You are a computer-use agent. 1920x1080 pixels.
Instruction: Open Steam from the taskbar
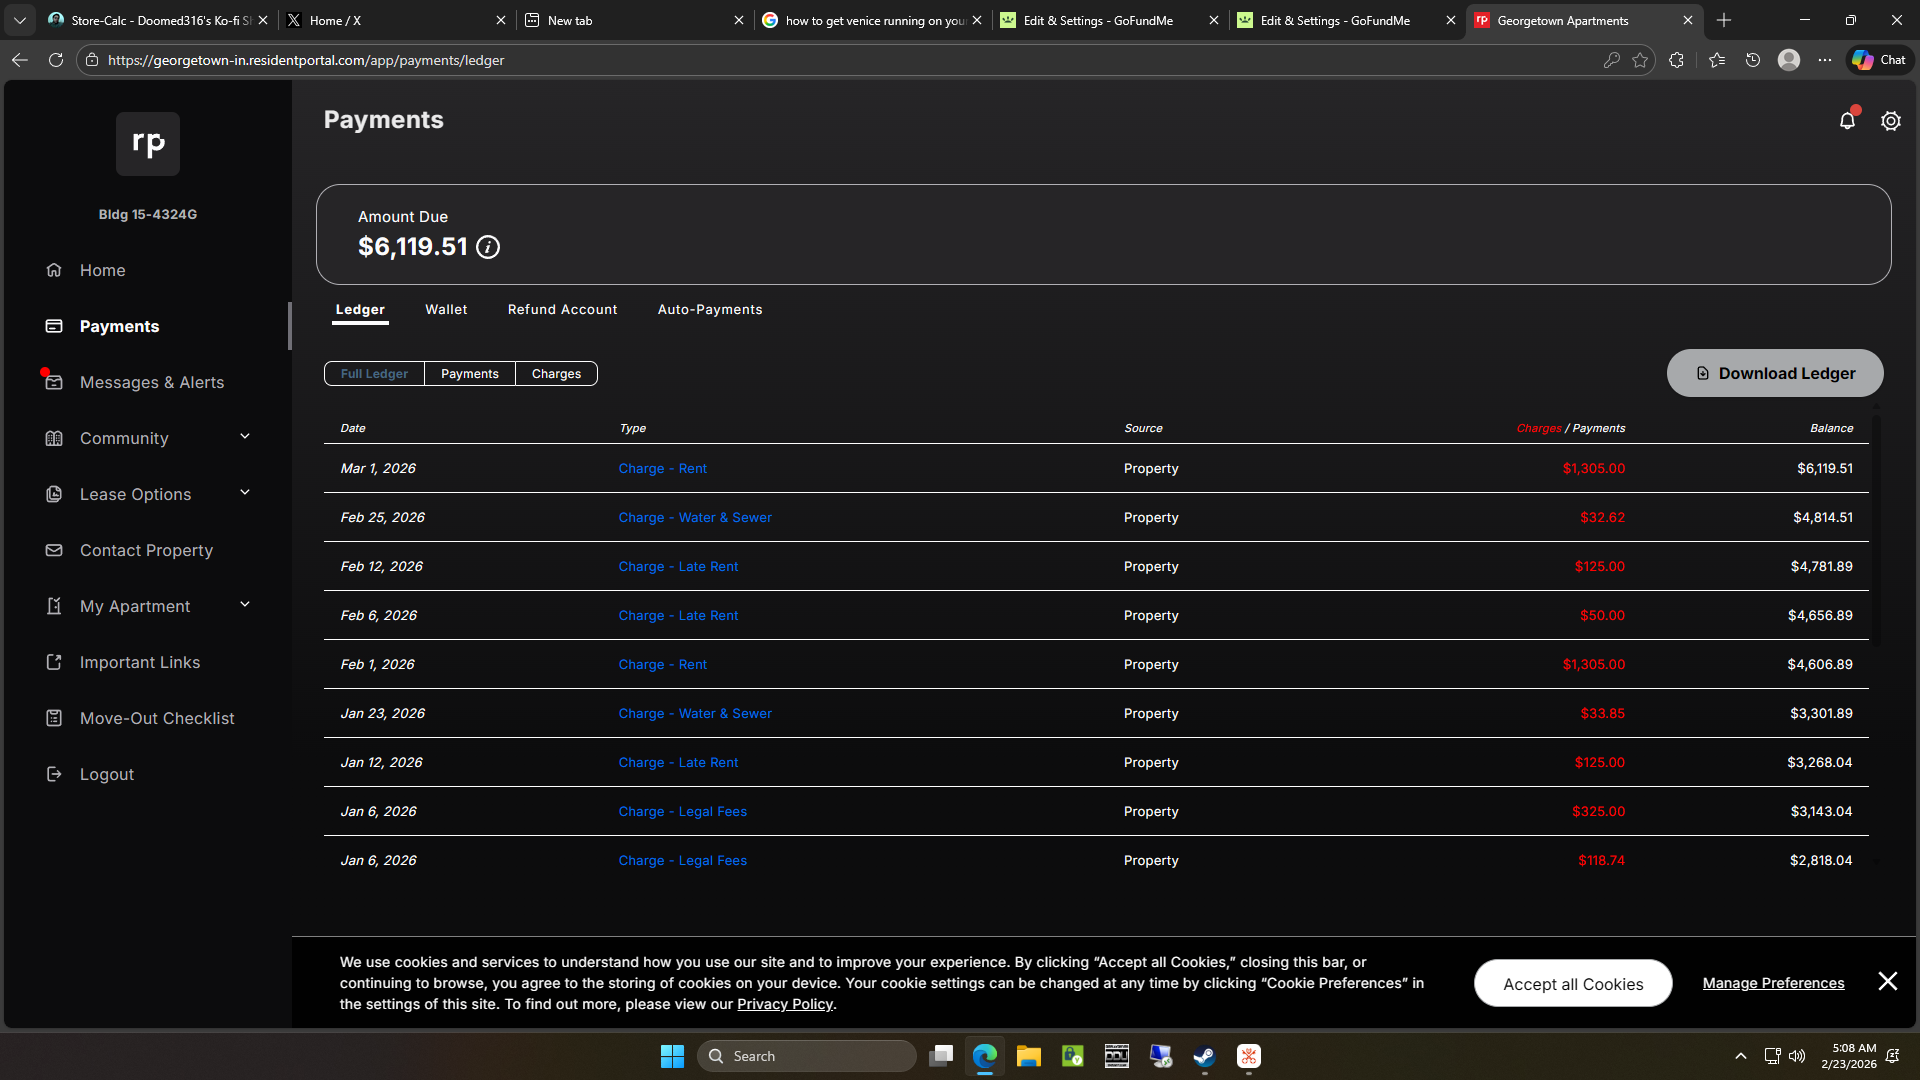tap(1204, 1056)
